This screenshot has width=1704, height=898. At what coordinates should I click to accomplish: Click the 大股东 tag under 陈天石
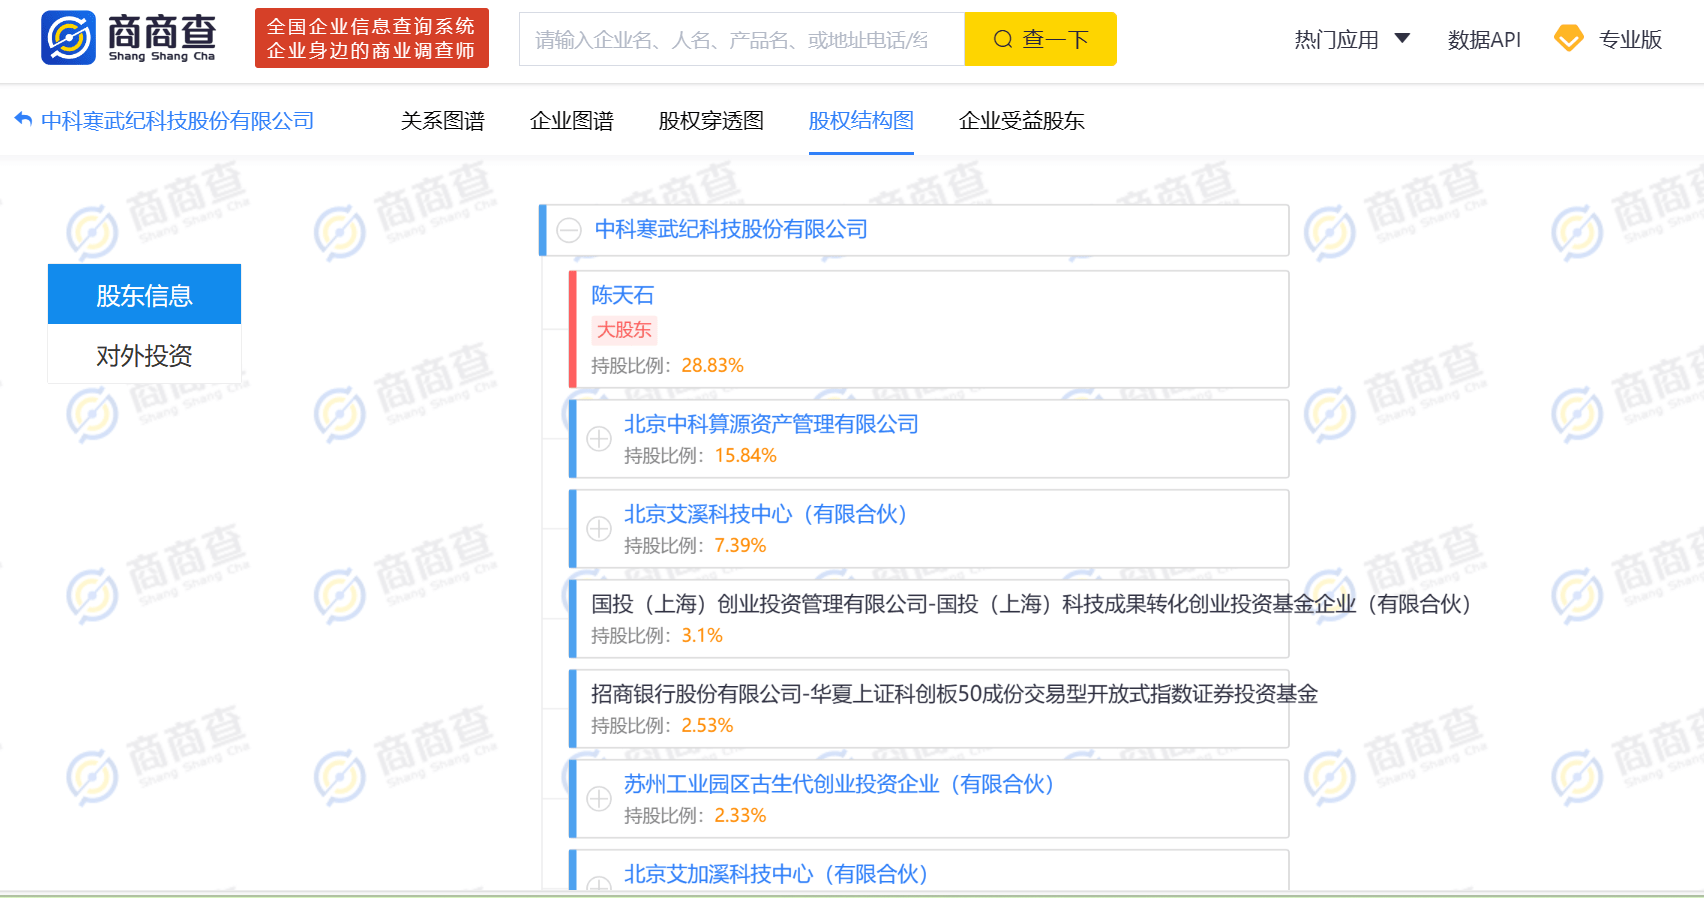[624, 329]
